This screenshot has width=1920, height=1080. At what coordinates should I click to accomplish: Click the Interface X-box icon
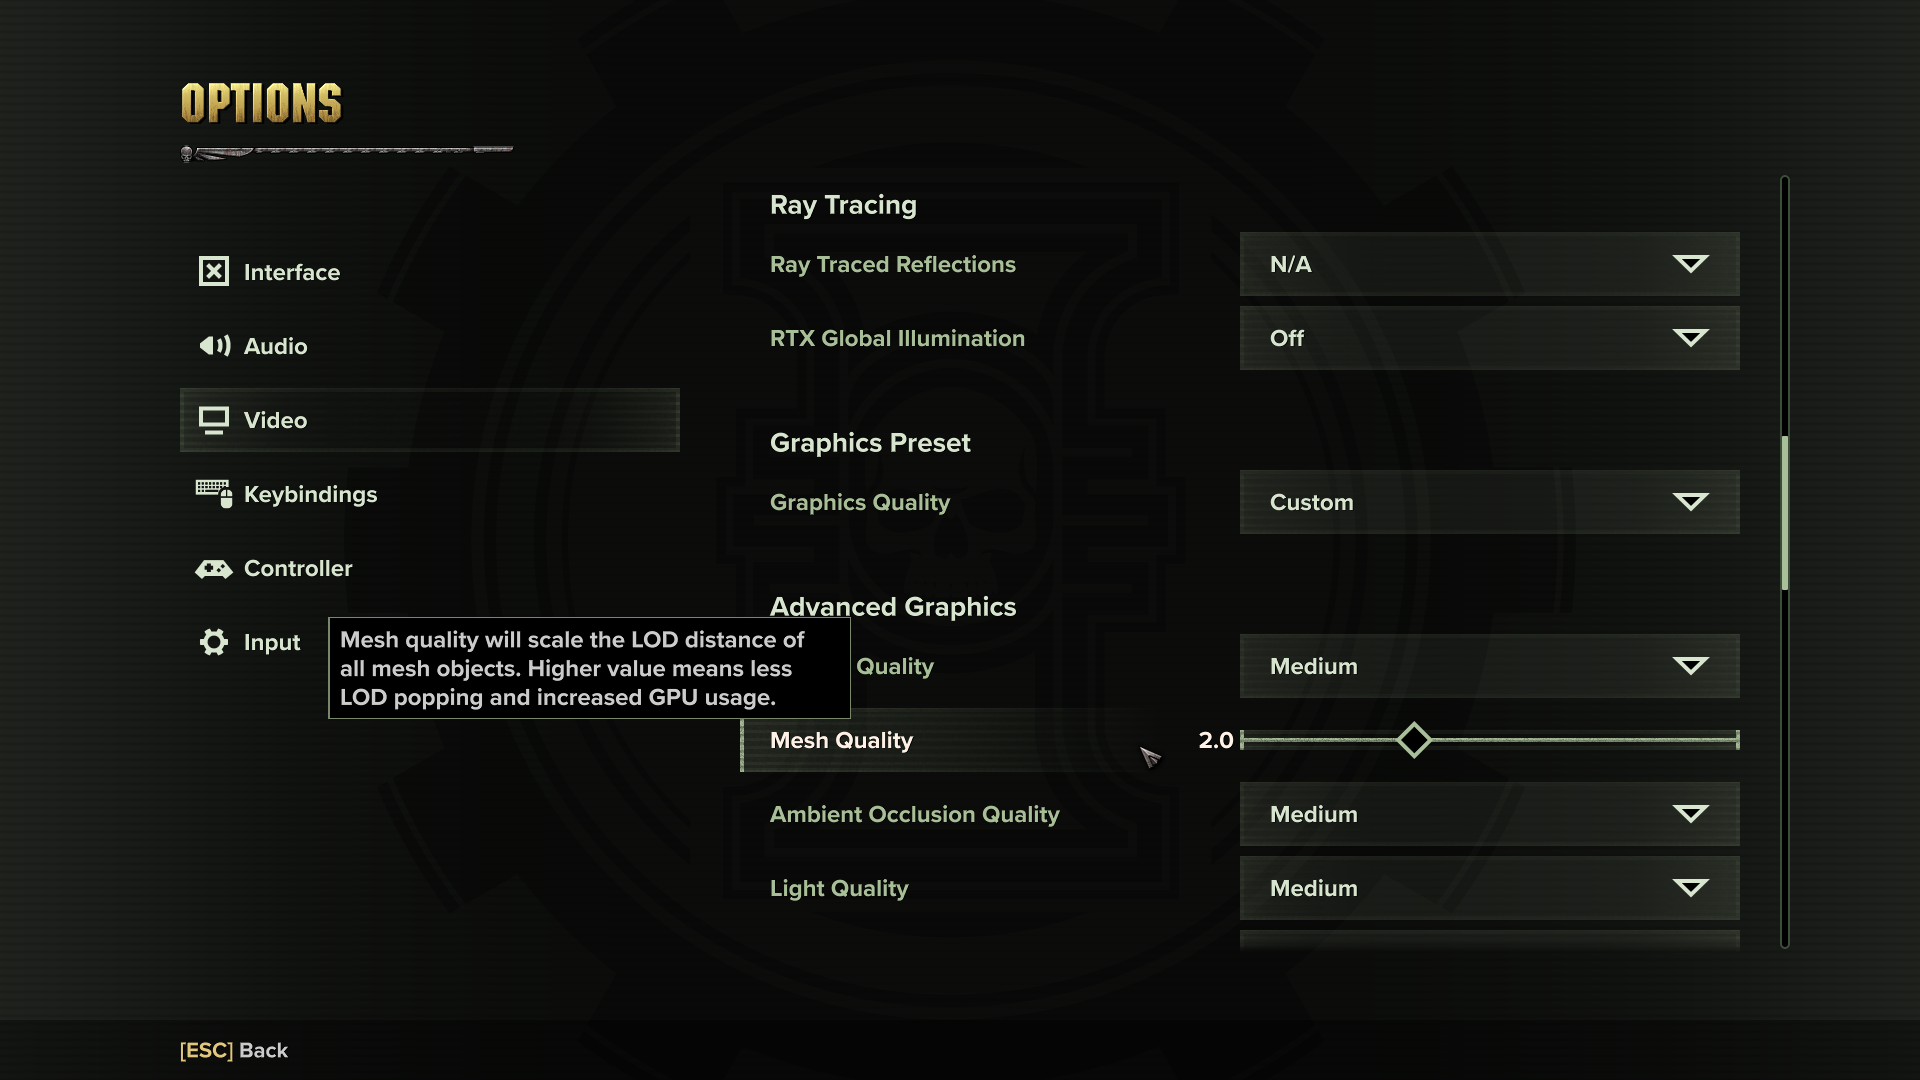coord(213,272)
